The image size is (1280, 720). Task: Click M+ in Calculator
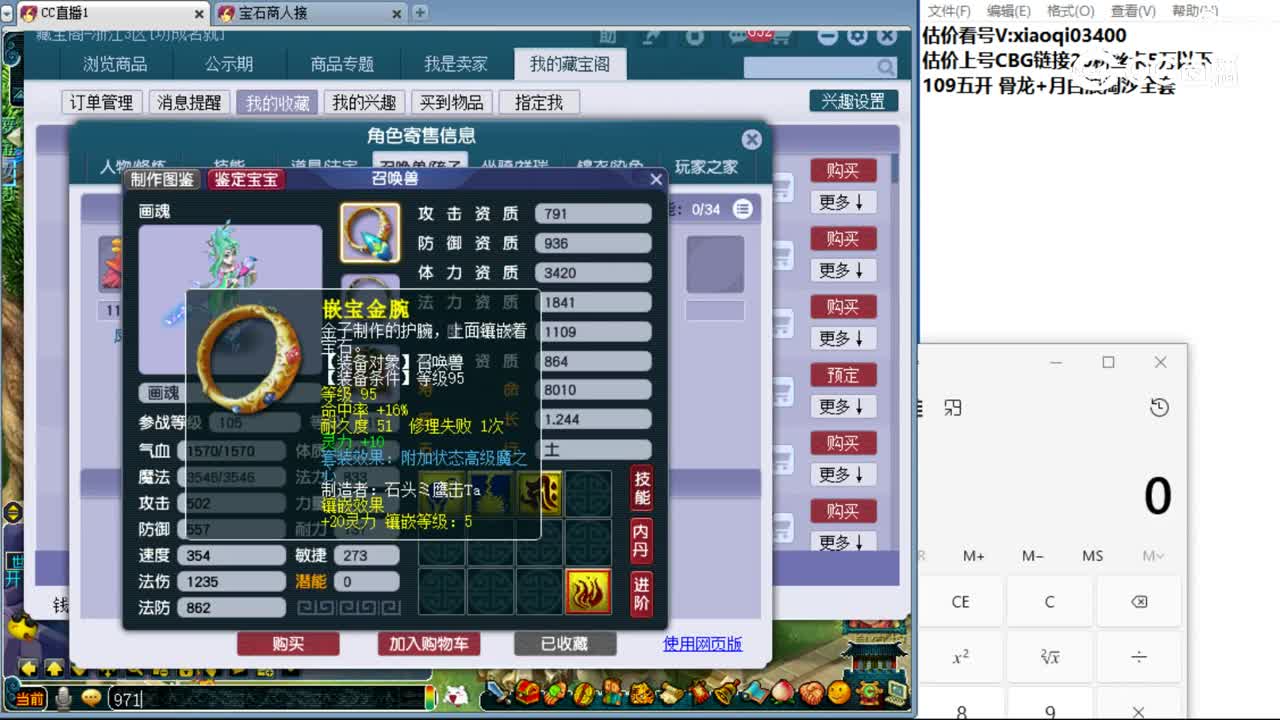pyautogui.click(x=974, y=556)
